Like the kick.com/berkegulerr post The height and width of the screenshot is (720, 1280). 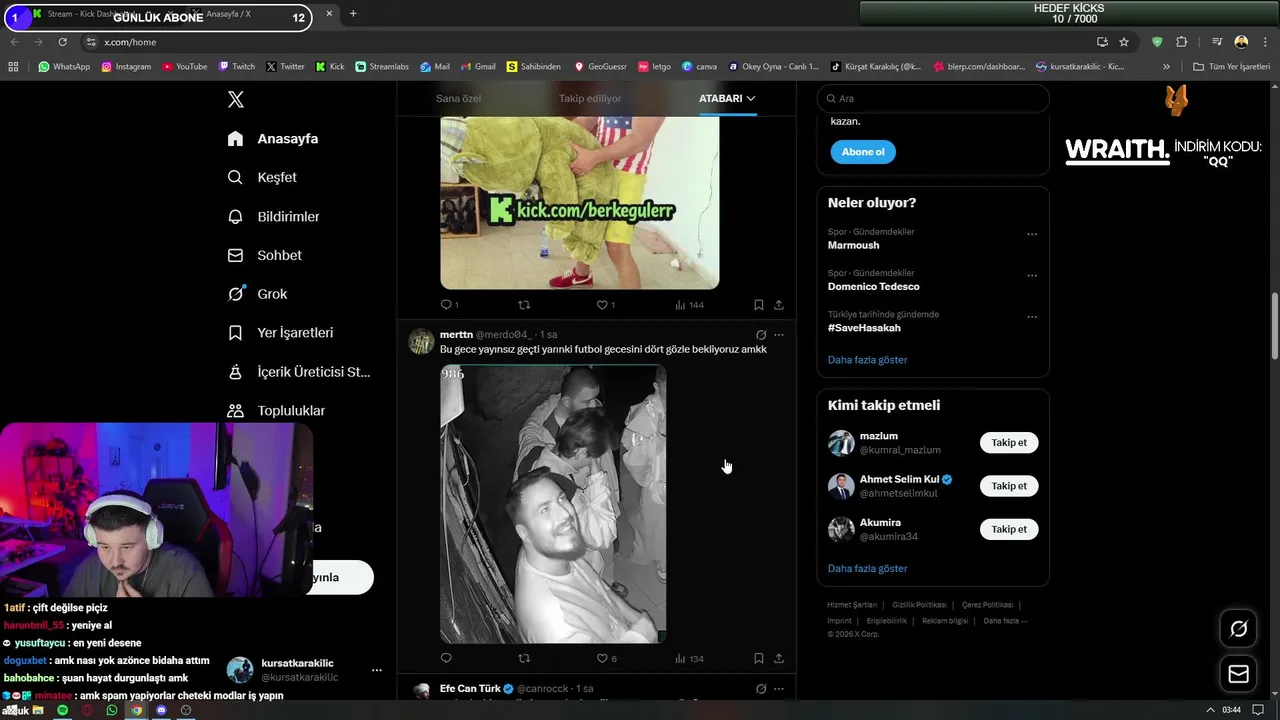pos(602,305)
